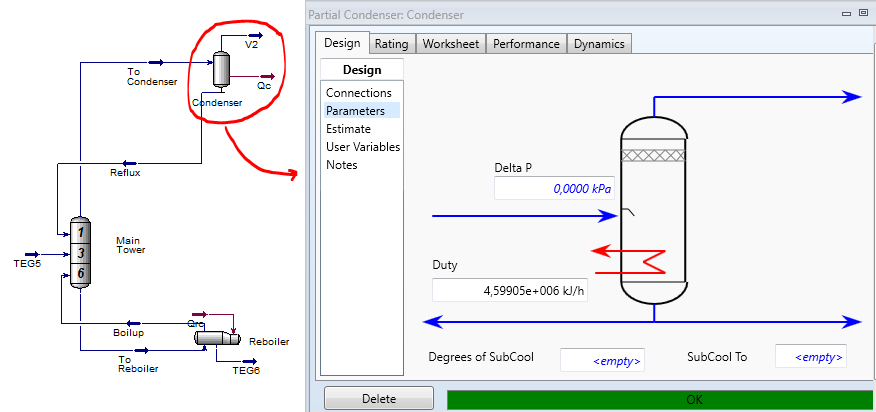
Task: Open the Estimate design page
Action: [349, 129]
